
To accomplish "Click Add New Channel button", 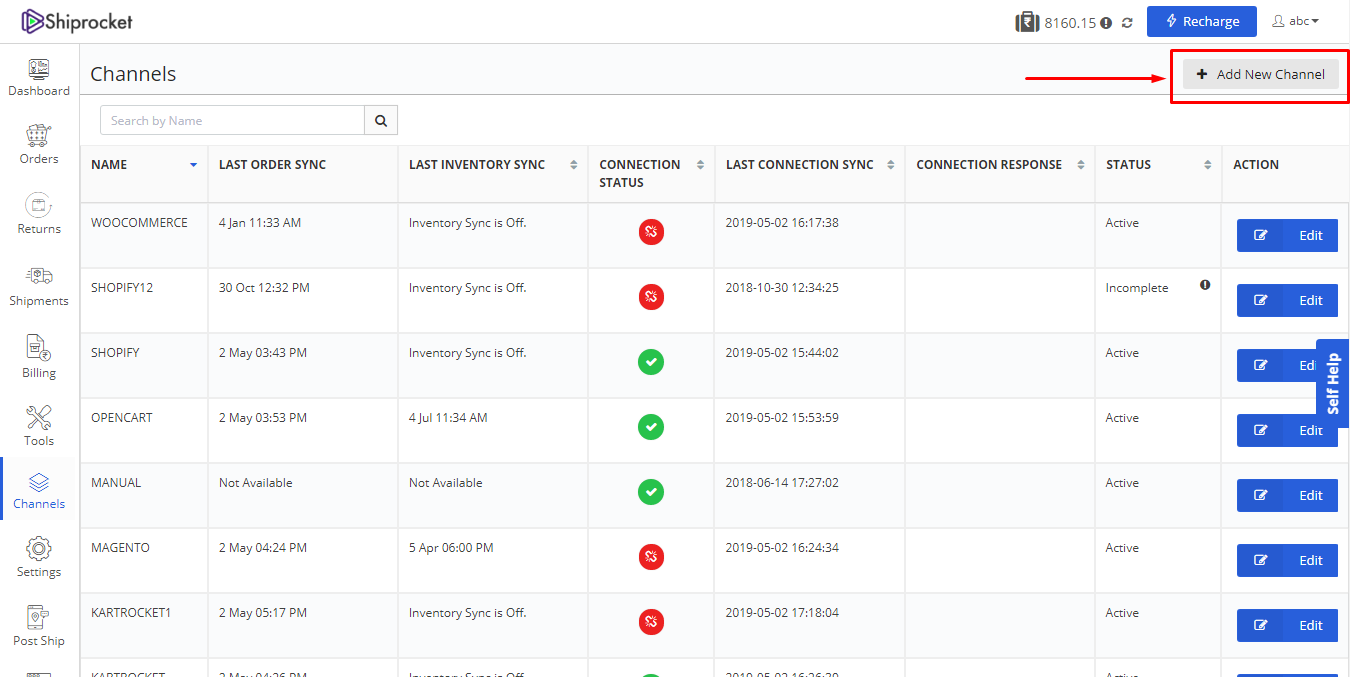I will 1260,74.
